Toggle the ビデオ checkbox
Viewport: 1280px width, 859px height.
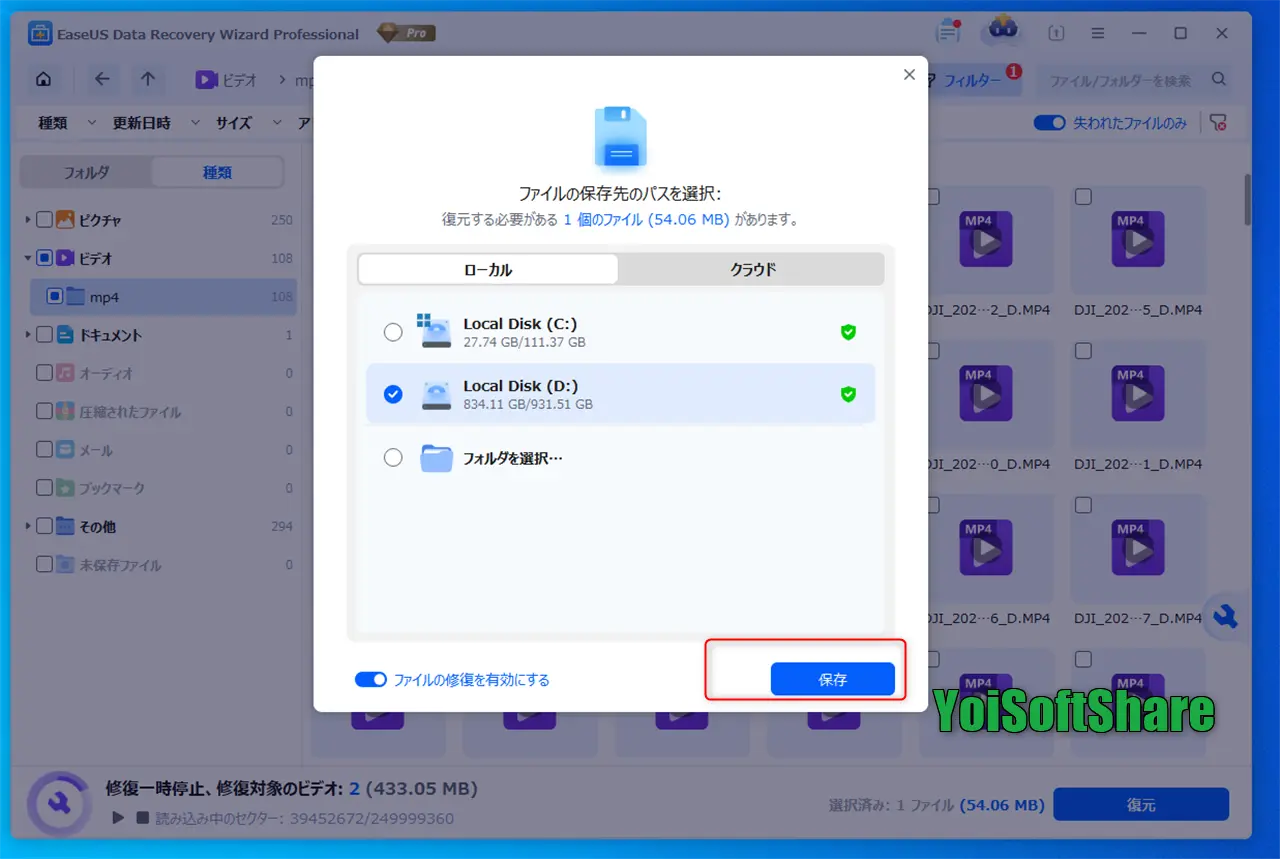tap(44, 258)
